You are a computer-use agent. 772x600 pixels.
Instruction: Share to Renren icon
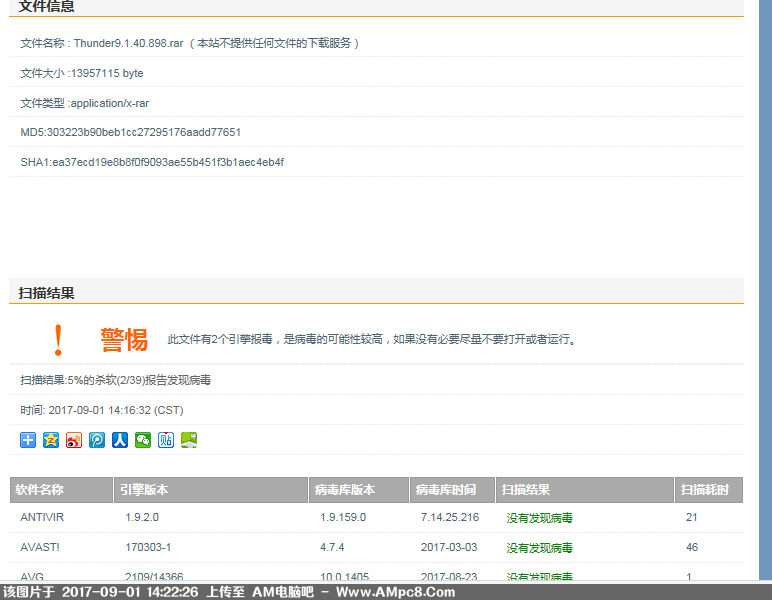pos(120,440)
